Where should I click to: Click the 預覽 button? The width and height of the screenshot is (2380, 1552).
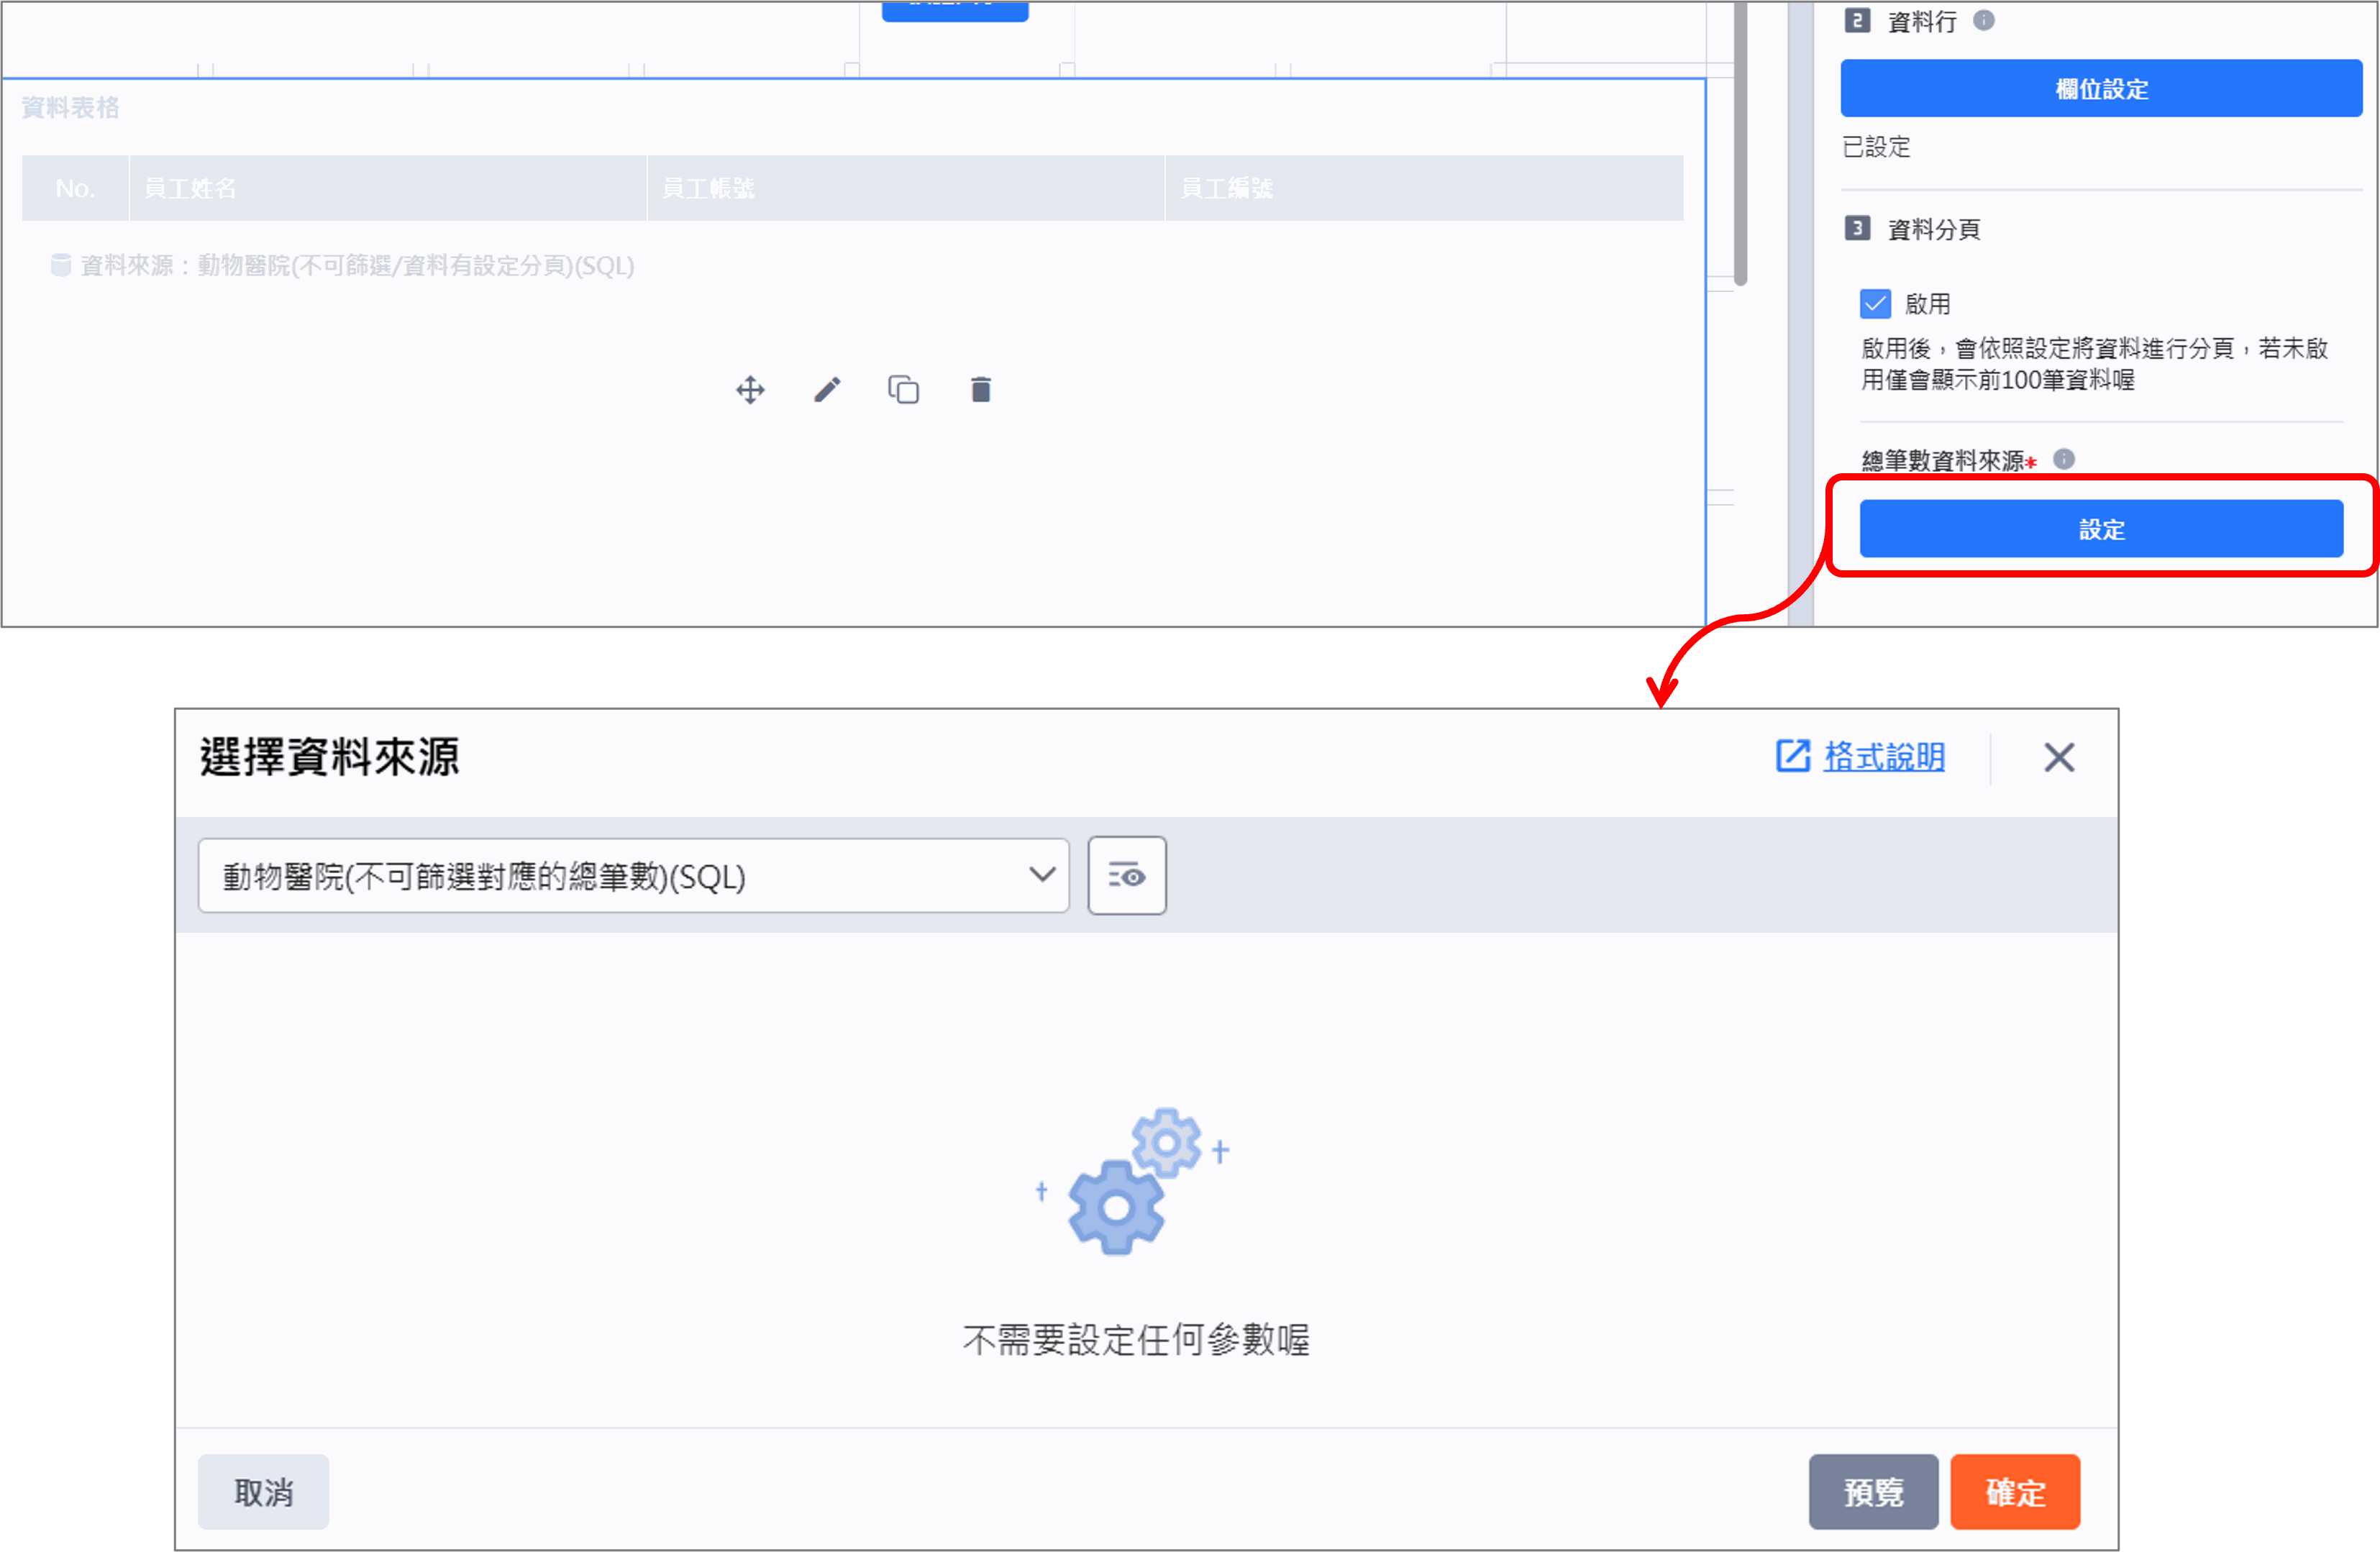[x=1873, y=1492]
